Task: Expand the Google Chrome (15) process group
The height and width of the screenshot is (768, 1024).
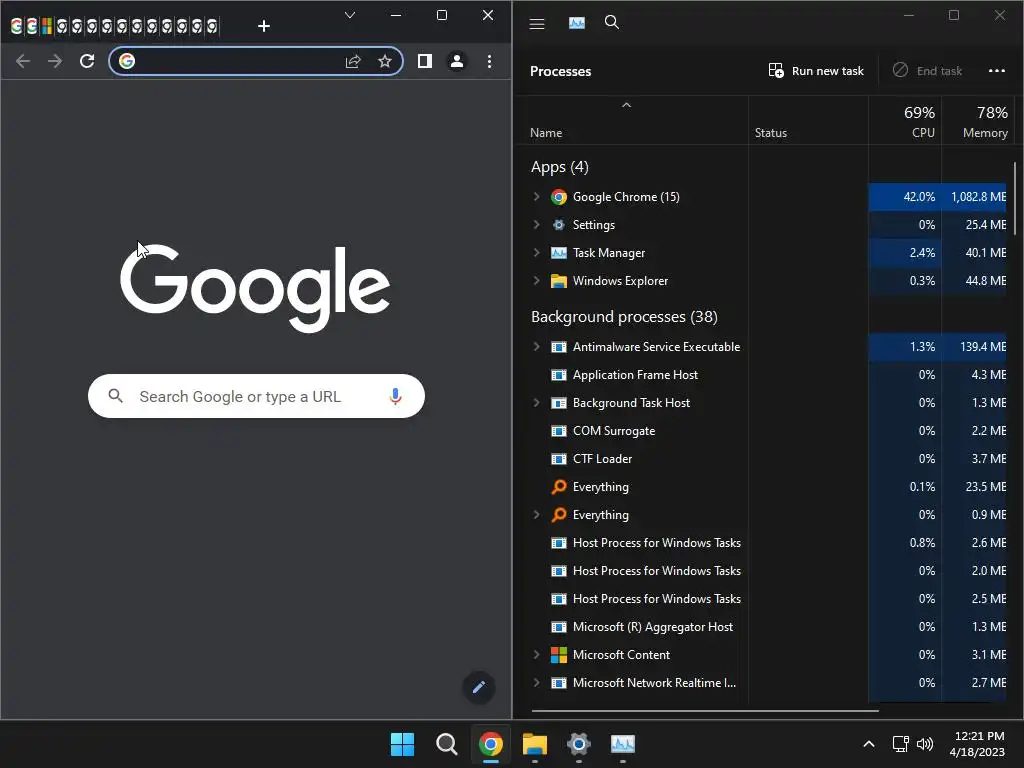Action: (x=536, y=197)
